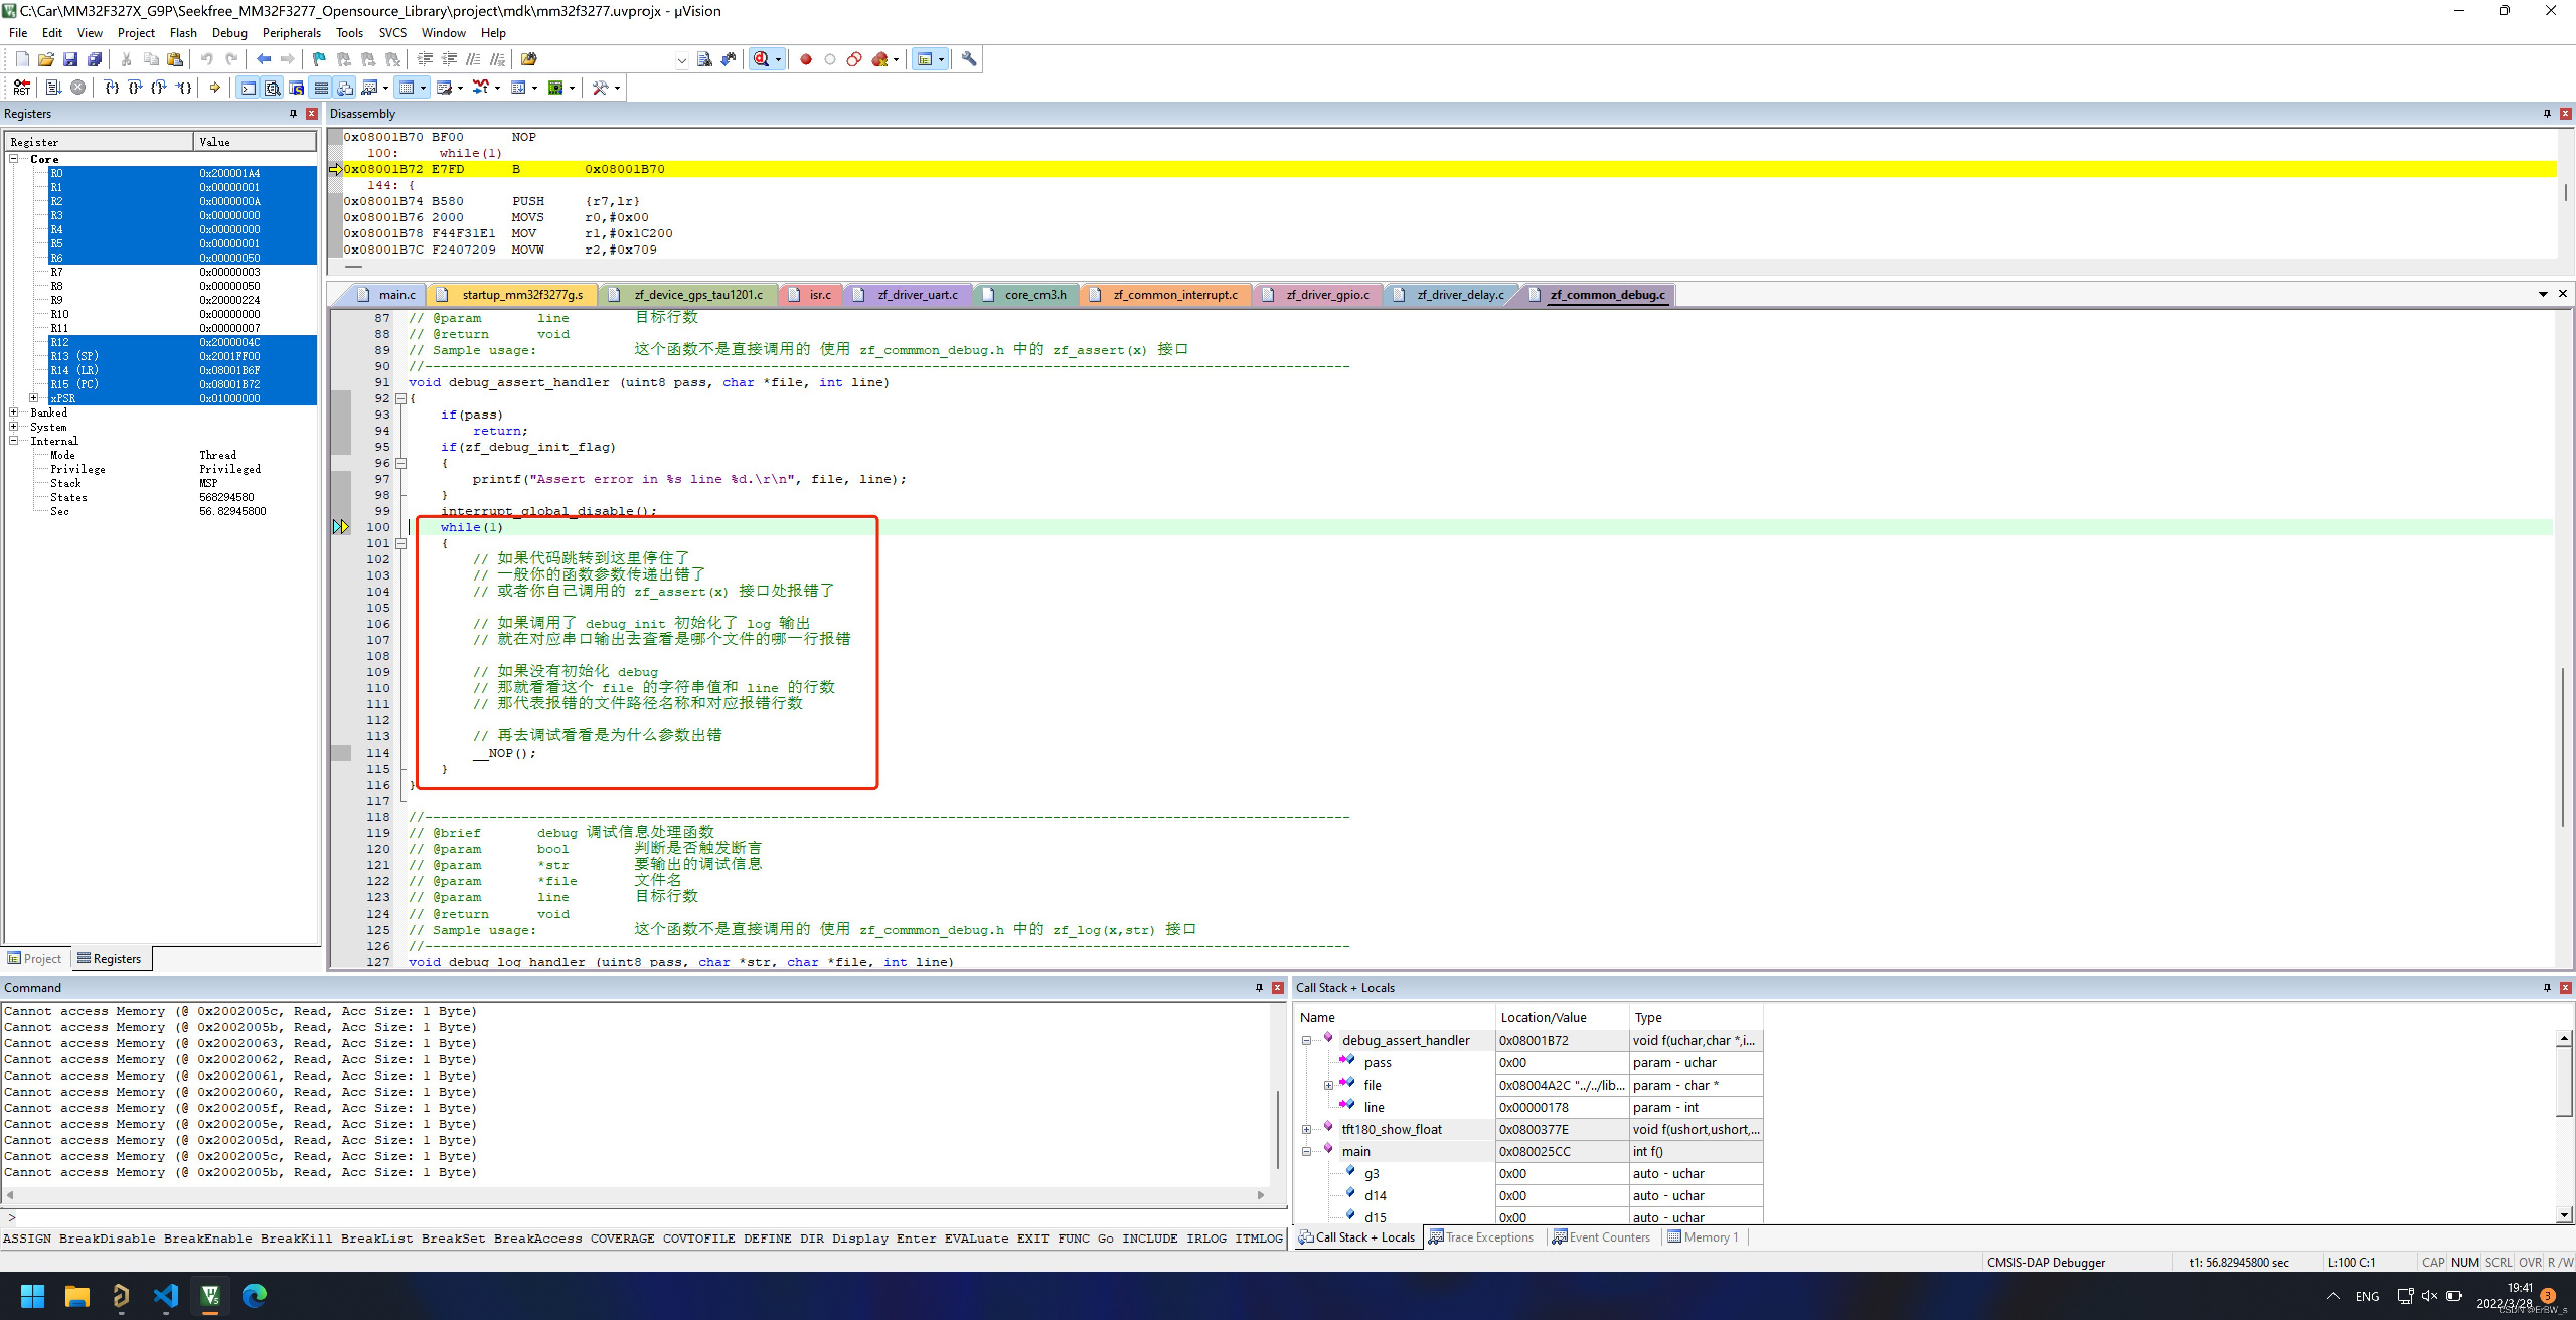Screen dimensions: 2576x1320
Task: Toggle the Call Stack Window toolbar button
Action: click(x=345, y=87)
